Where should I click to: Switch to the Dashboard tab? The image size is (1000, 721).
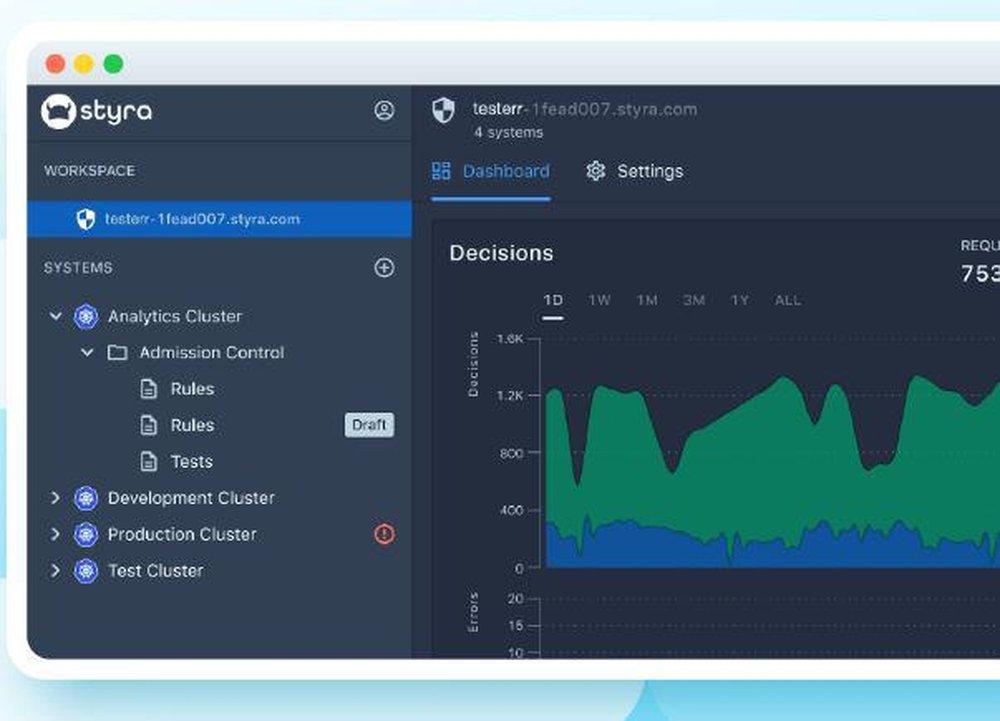click(x=490, y=171)
